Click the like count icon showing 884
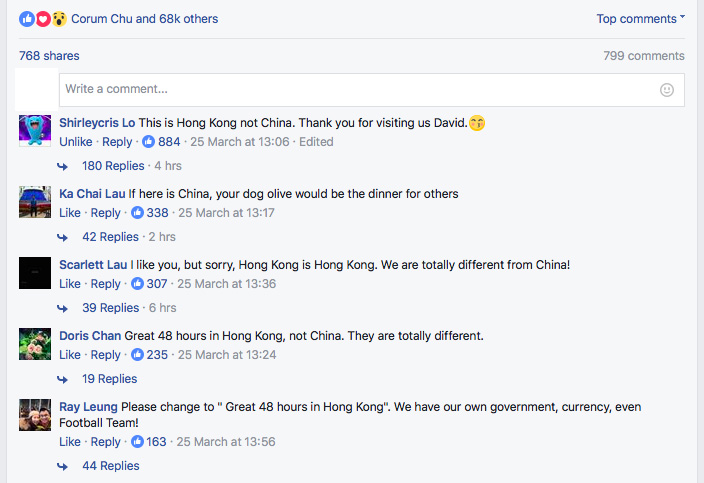The height and width of the screenshot is (483, 704). pyautogui.click(x=148, y=142)
